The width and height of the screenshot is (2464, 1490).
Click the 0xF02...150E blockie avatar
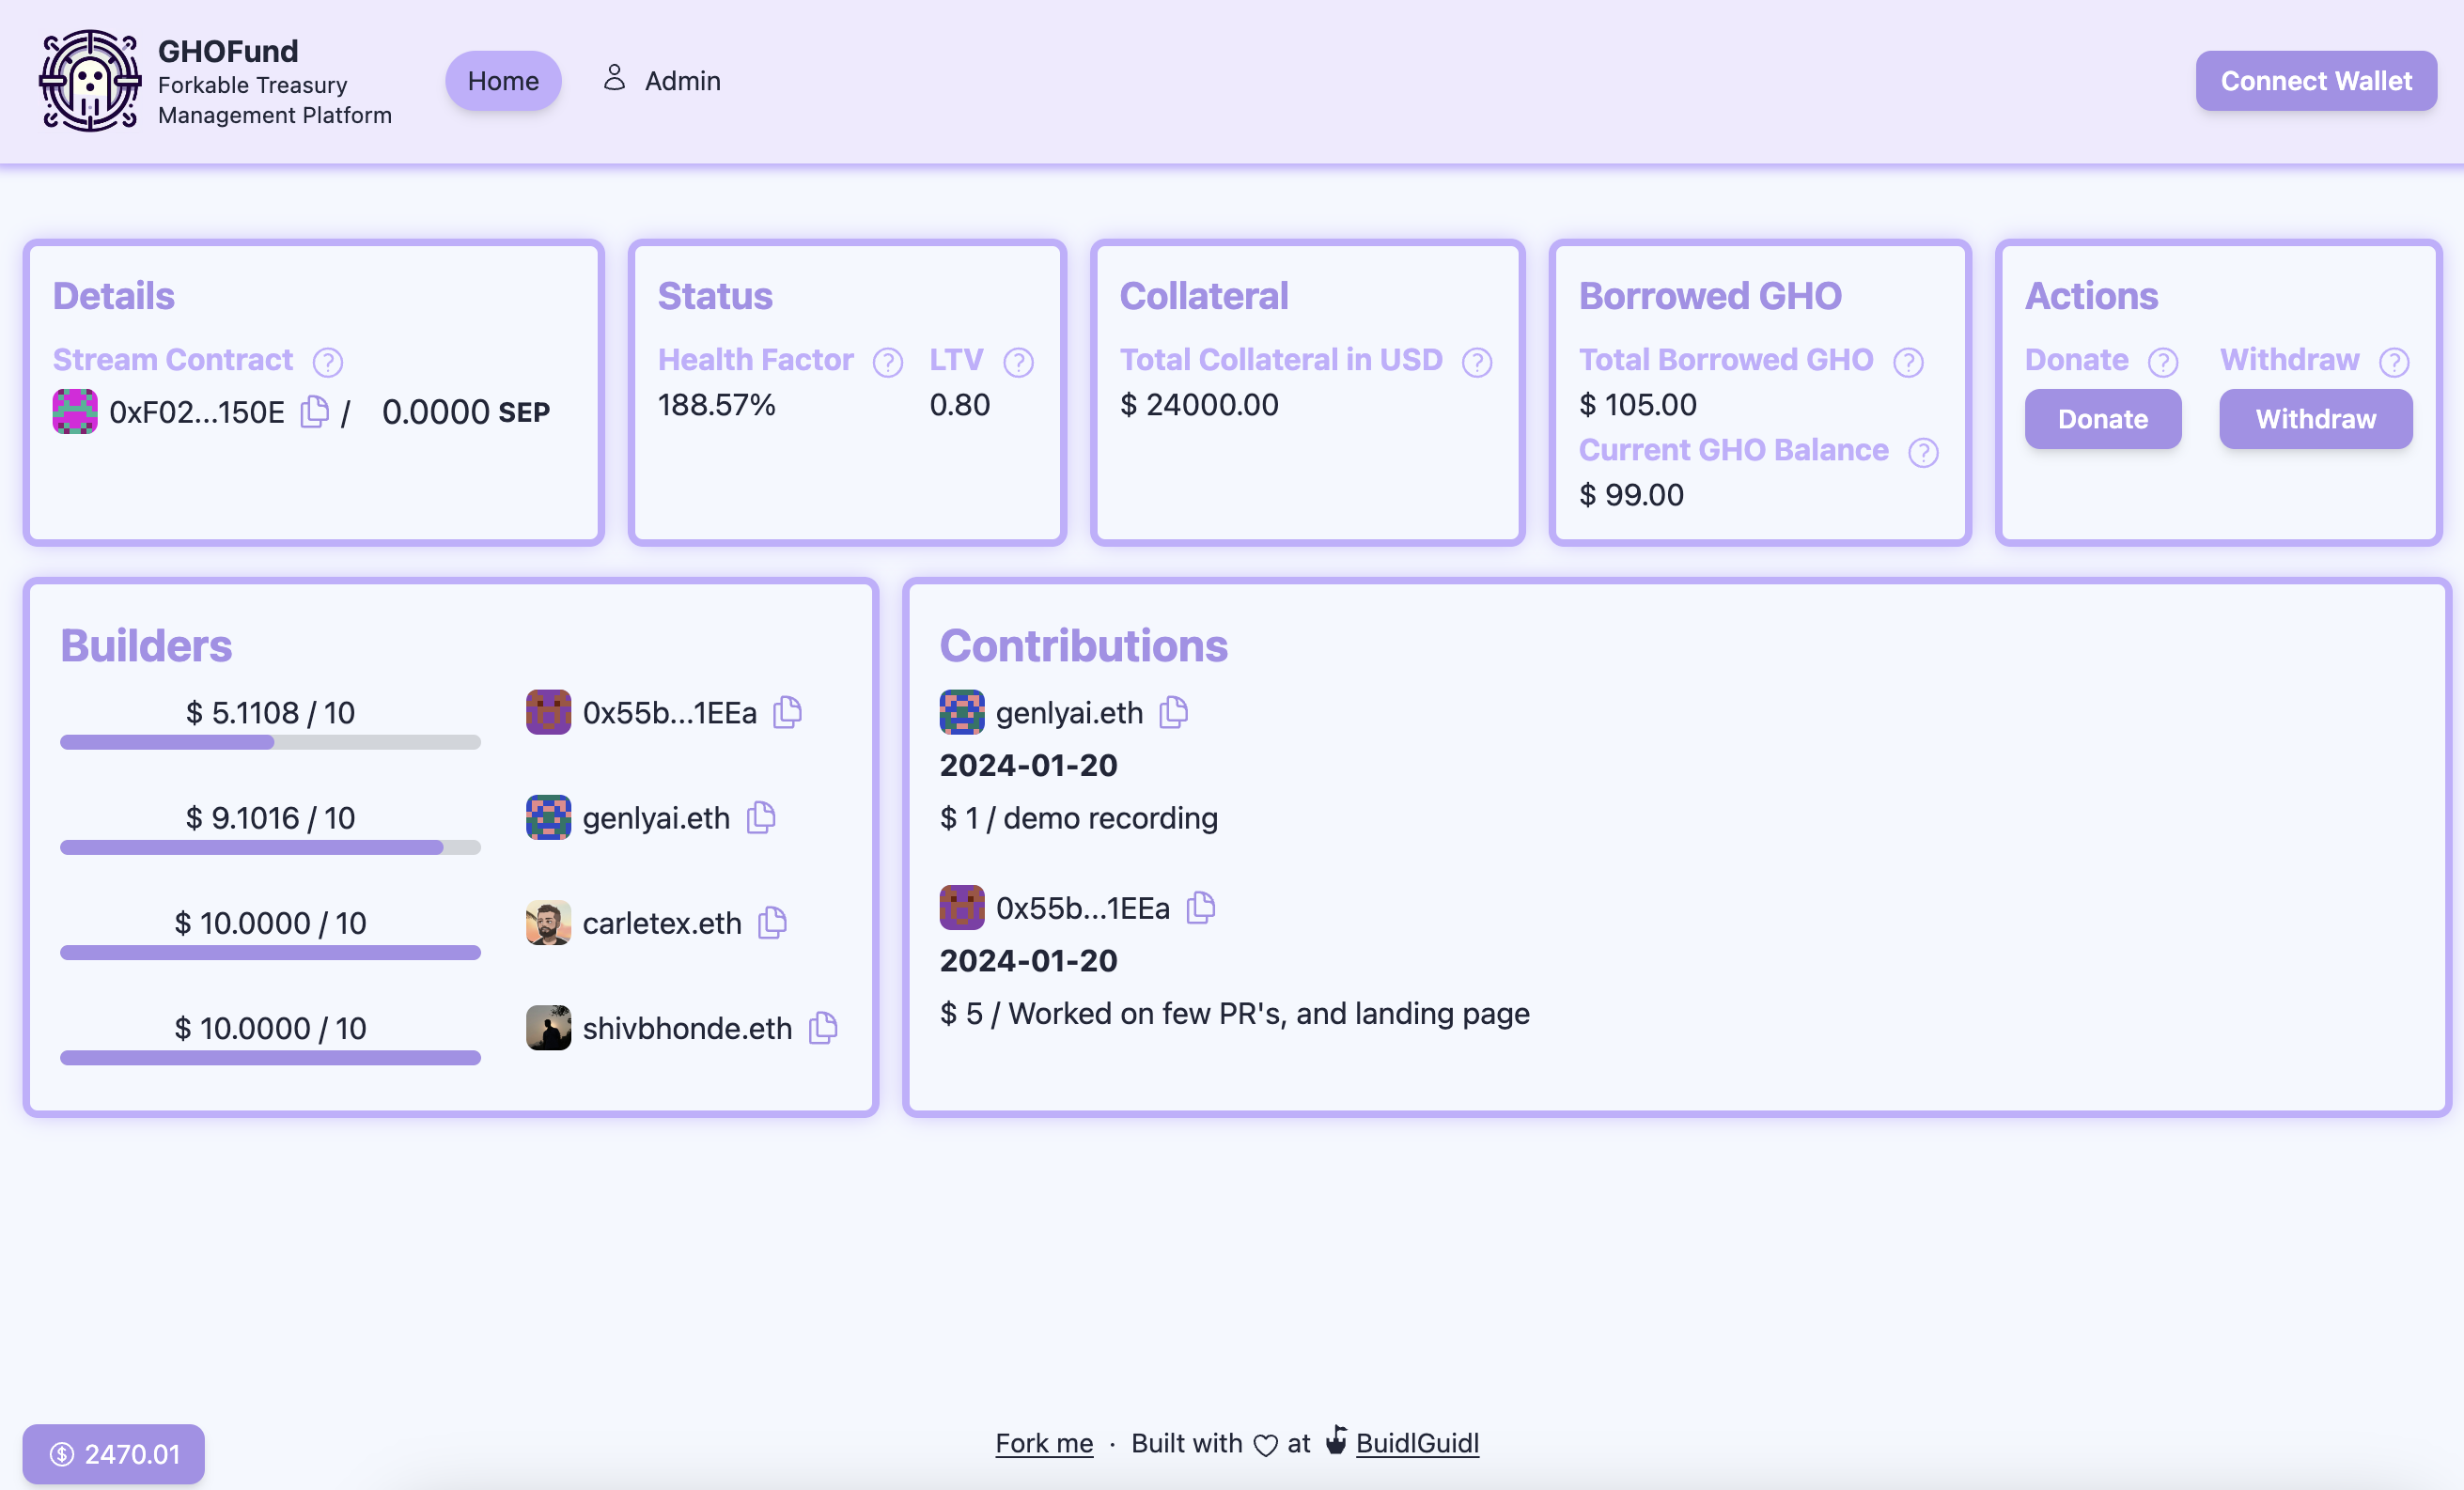(75, 411)
